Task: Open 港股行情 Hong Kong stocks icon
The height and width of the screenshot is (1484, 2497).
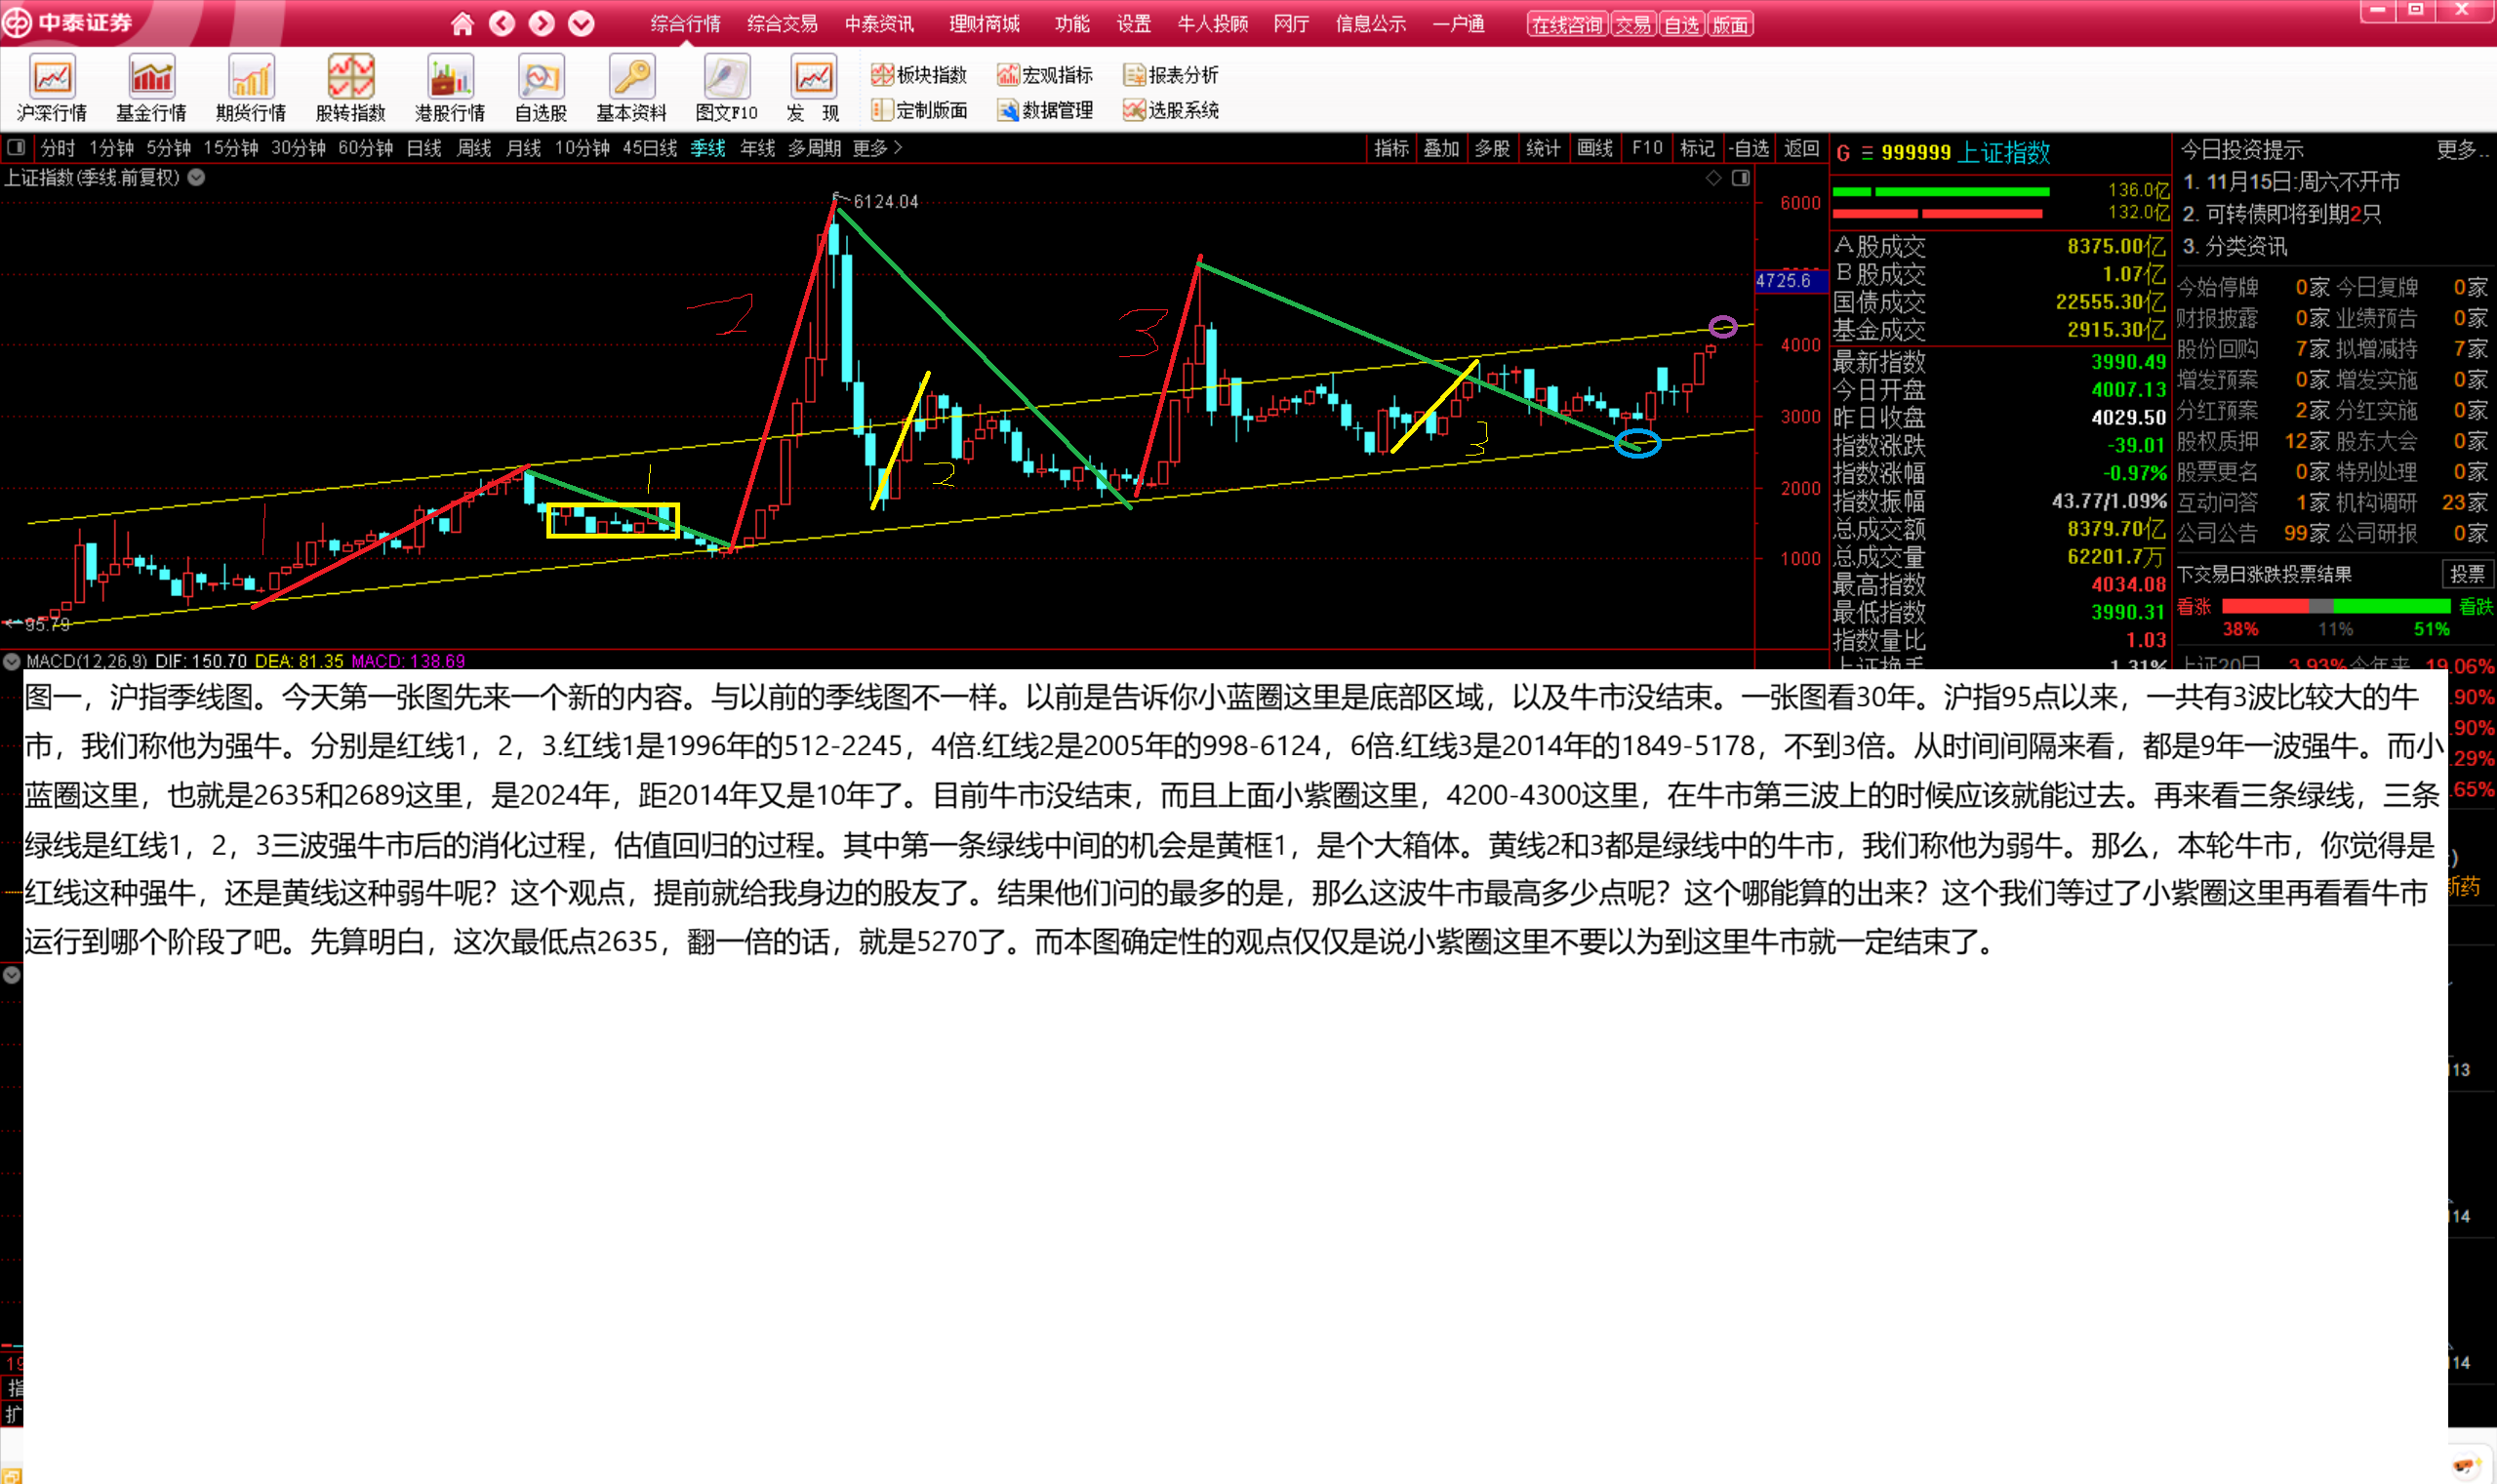Action: coord(450,78)
